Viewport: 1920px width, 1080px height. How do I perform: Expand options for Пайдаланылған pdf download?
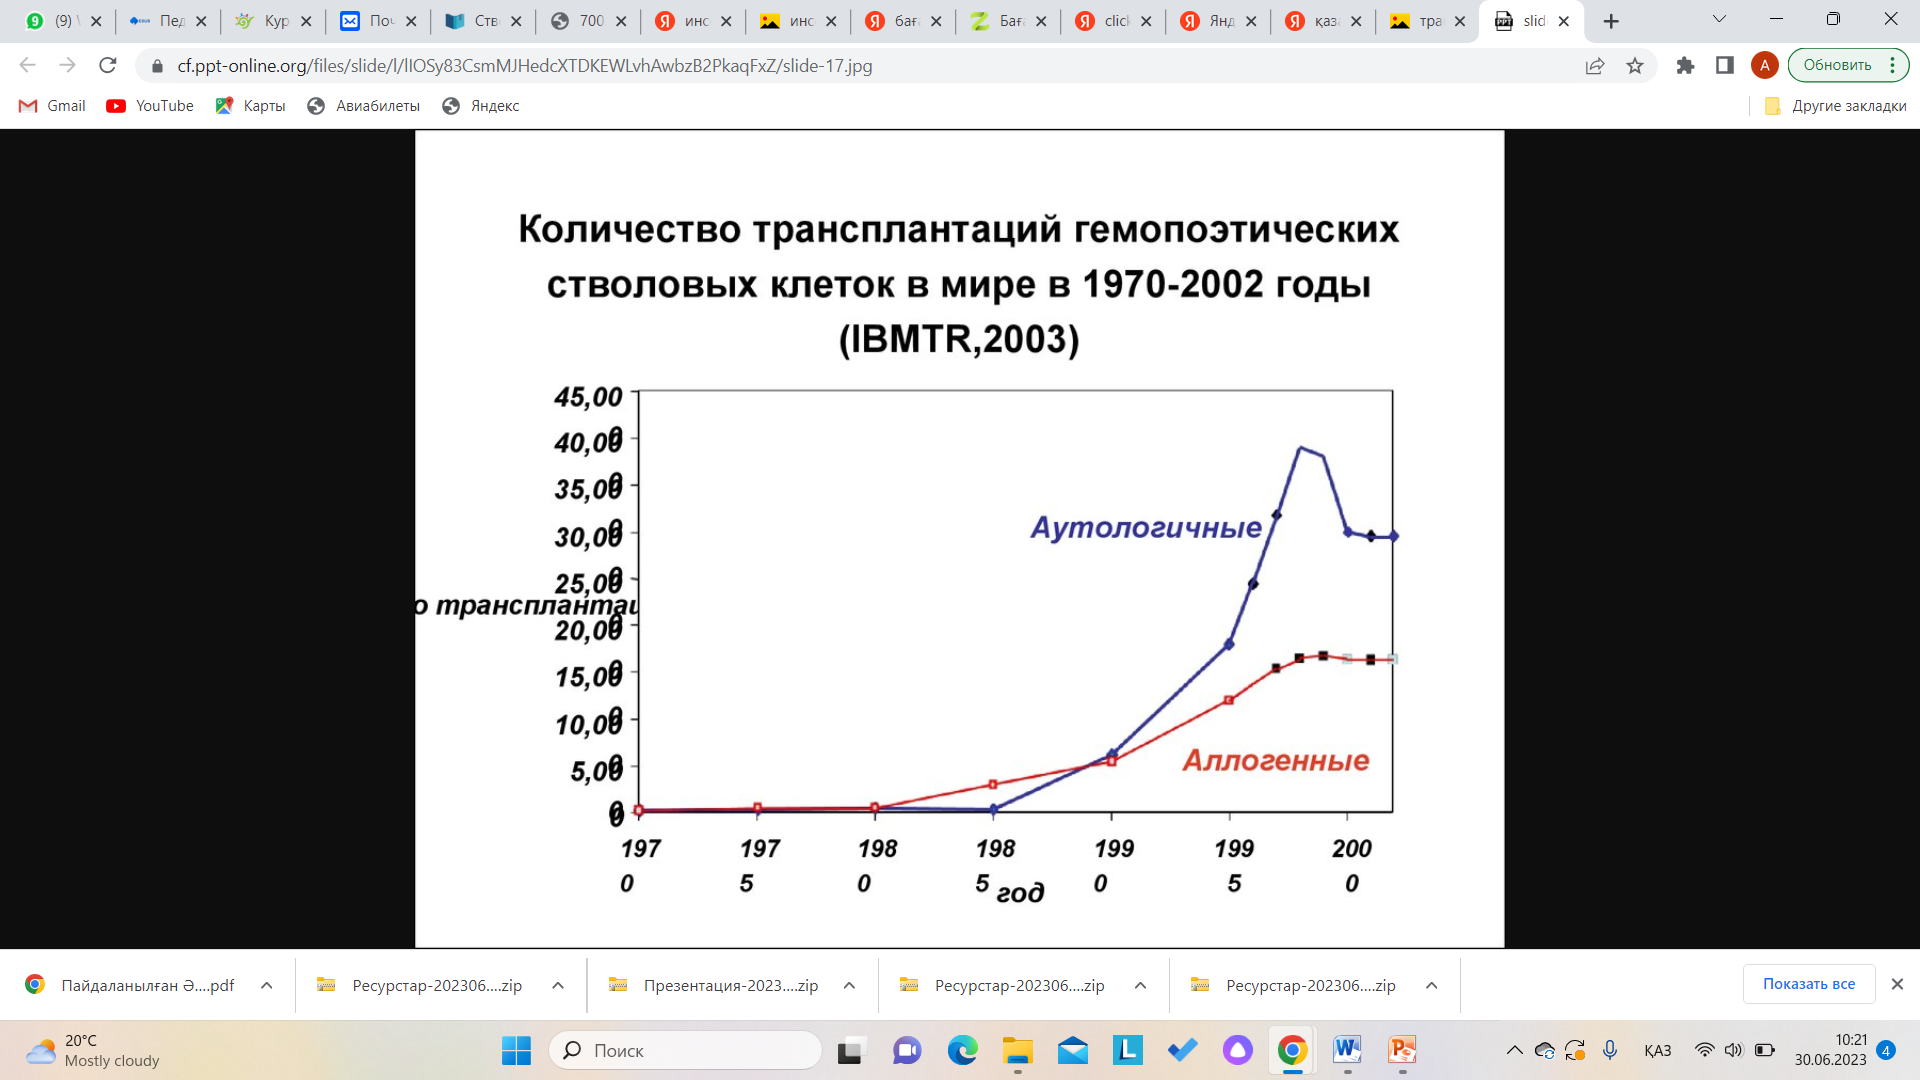[267, 985]
